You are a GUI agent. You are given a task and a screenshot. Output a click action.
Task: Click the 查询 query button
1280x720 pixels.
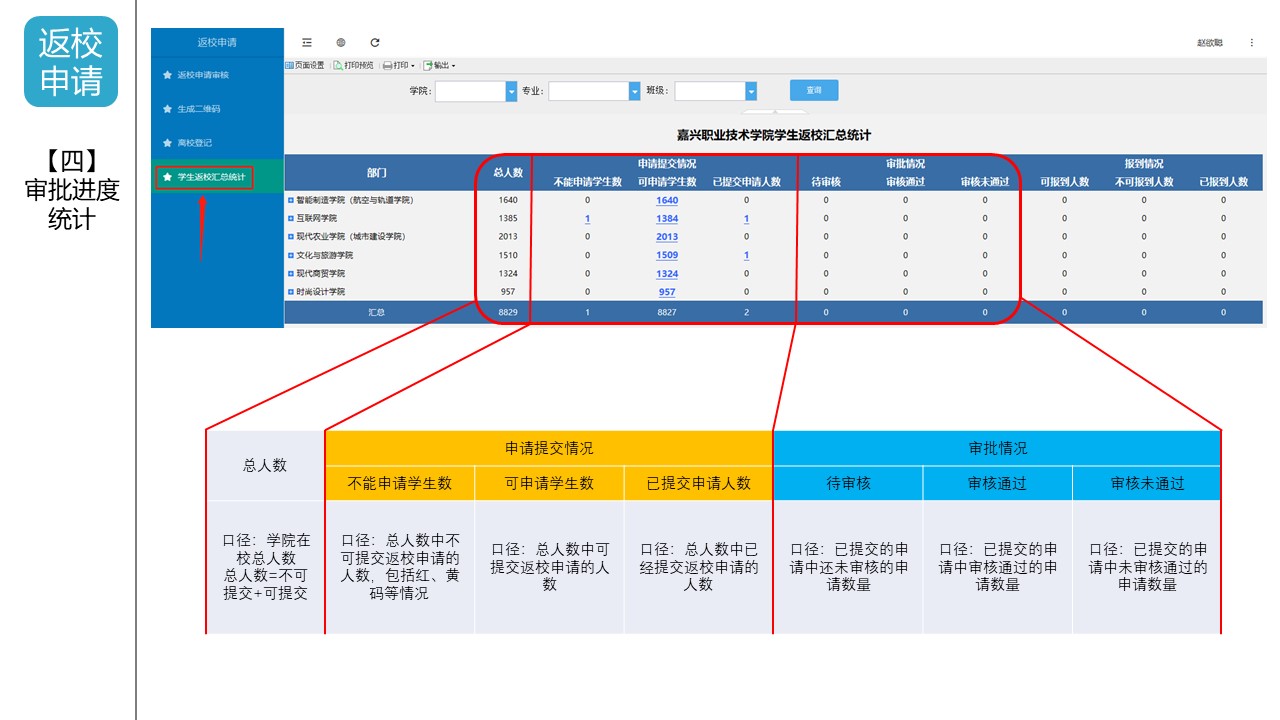pos(813,90)
